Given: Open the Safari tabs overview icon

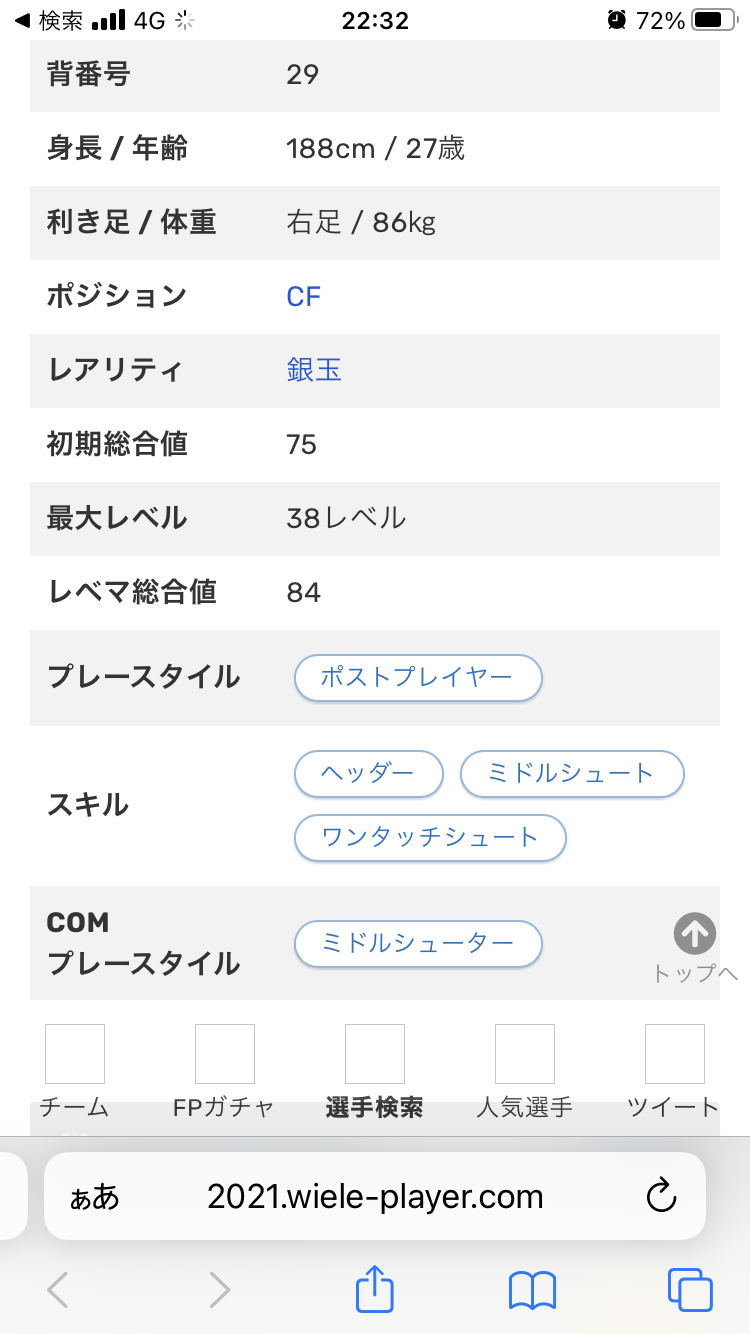Looking at the screenshot, I should [x=690, y=1290].
